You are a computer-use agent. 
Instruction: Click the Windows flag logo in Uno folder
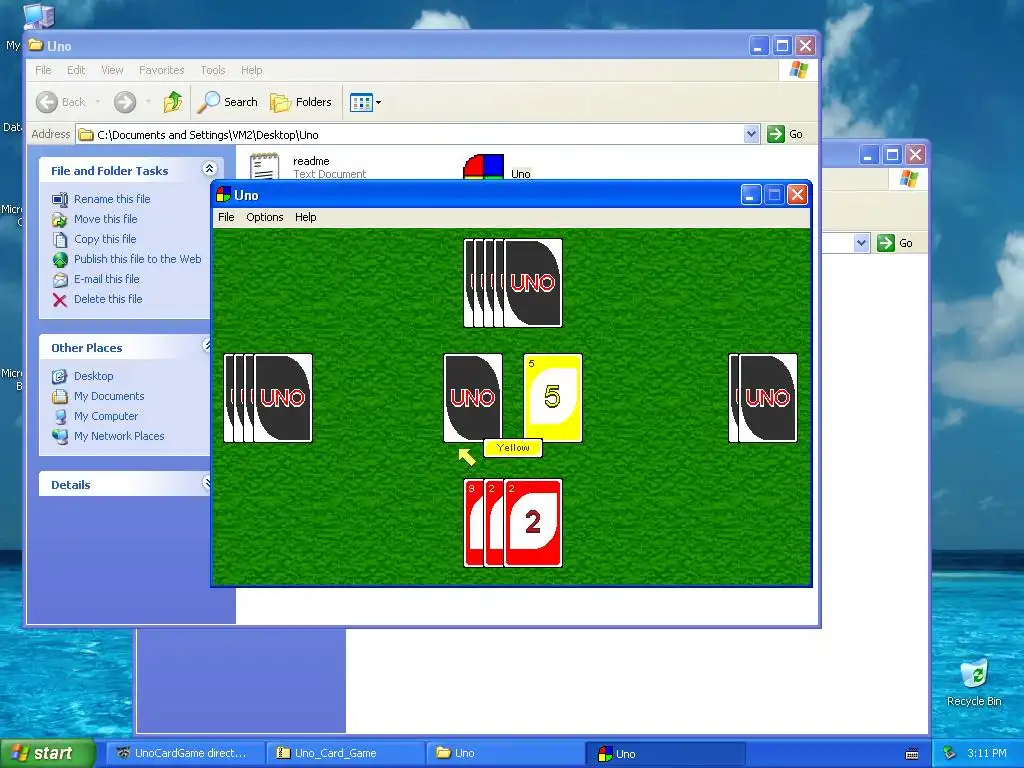(x=798, y=70)
